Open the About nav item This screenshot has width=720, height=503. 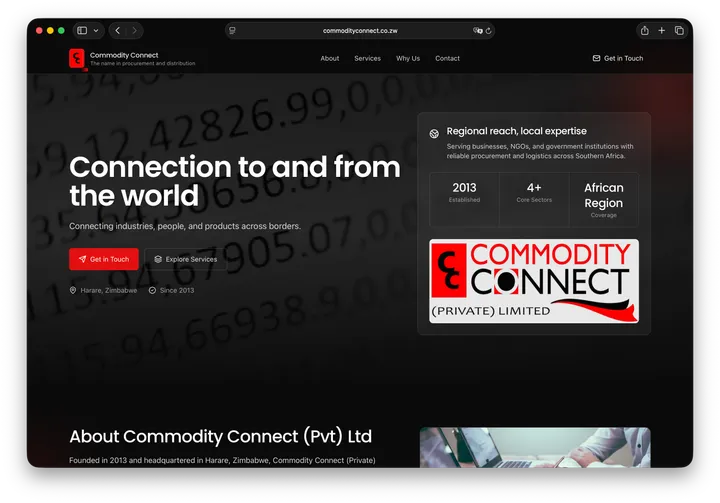tap(330, 58)
